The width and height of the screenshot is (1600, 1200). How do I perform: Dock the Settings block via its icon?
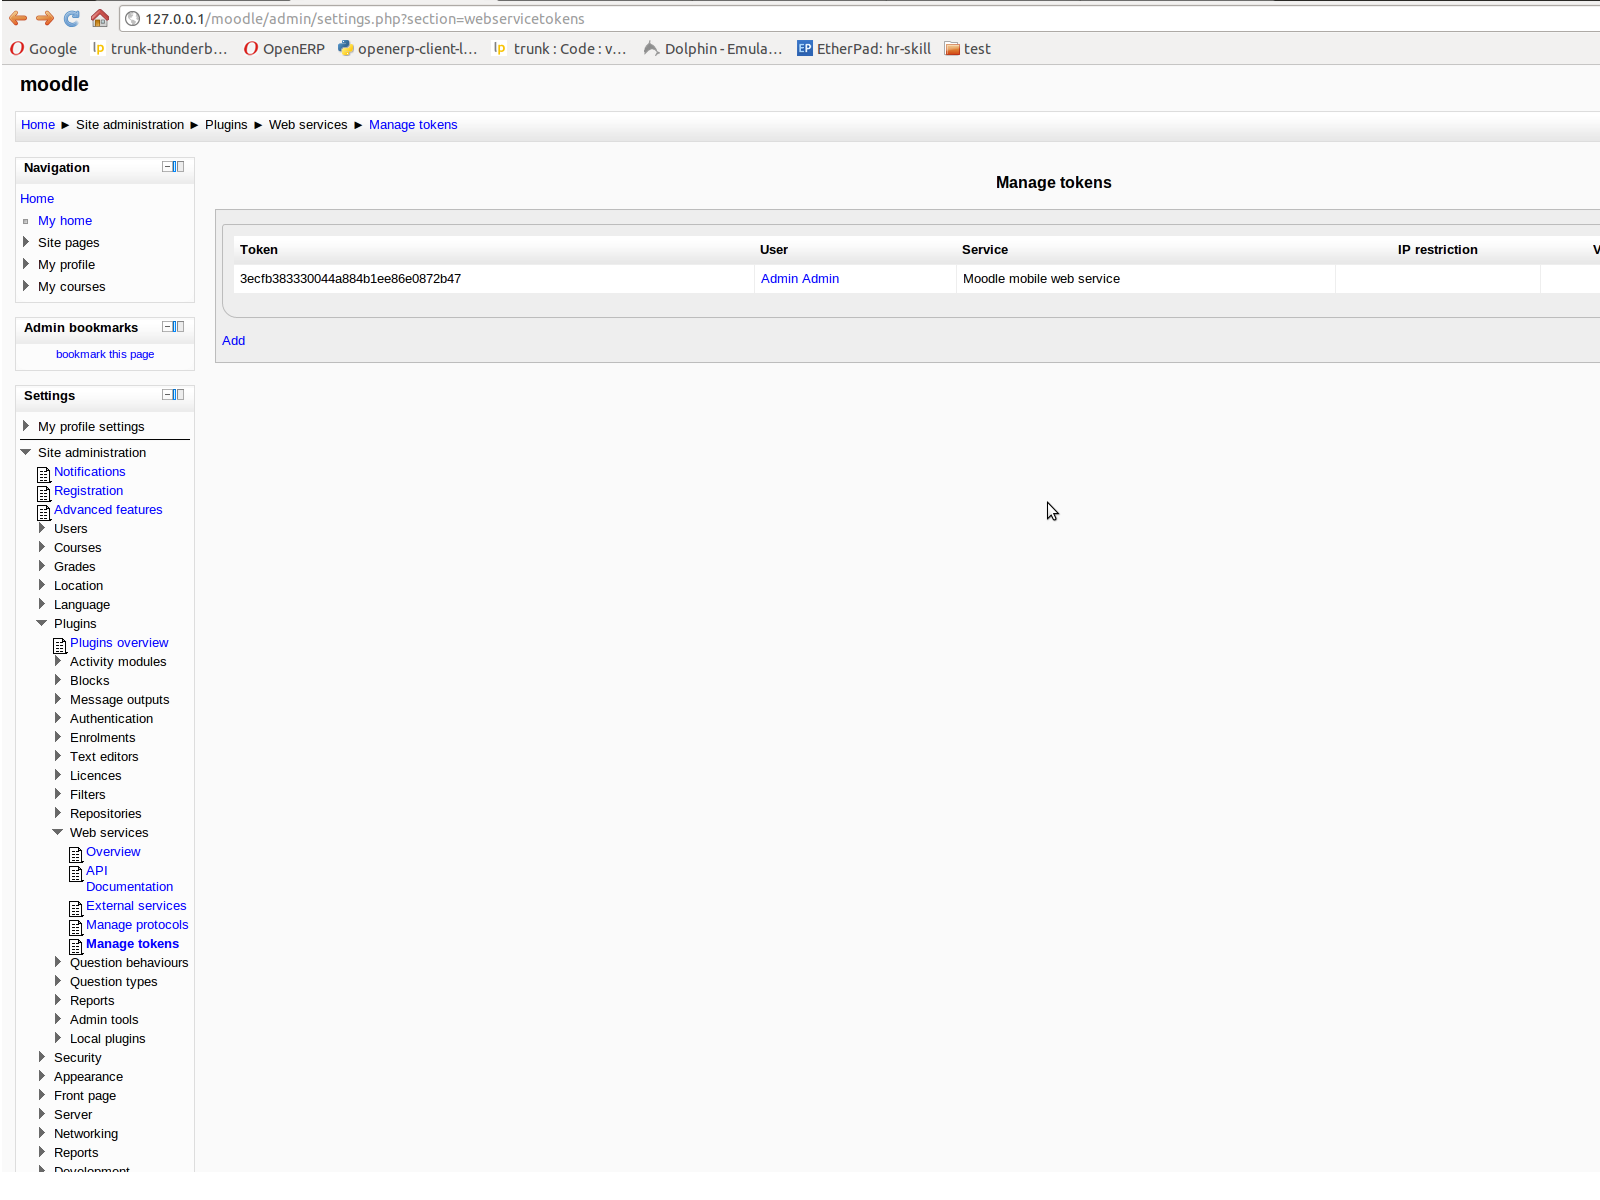[179, 395]
